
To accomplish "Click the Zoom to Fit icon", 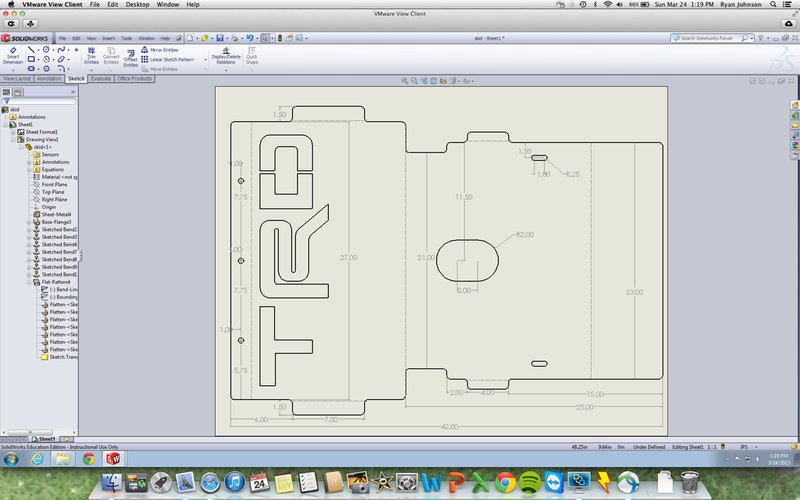I will point(405,81).
